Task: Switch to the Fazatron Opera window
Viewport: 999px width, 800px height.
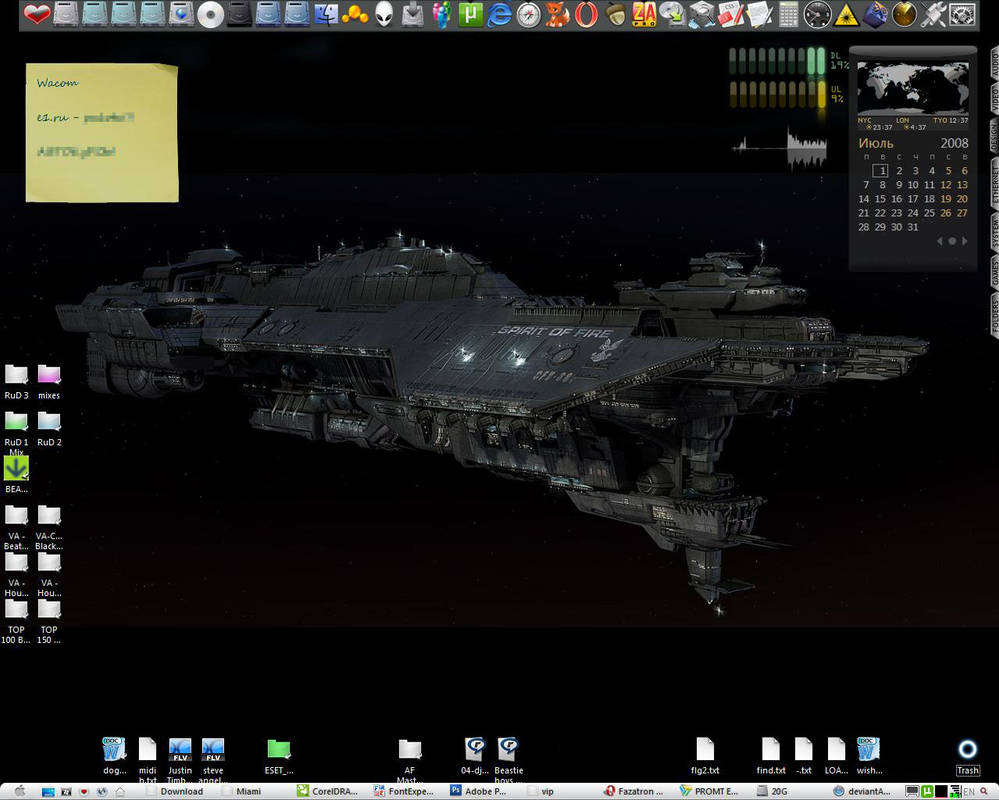Action: pyautogui.click(x=634, y=791)
